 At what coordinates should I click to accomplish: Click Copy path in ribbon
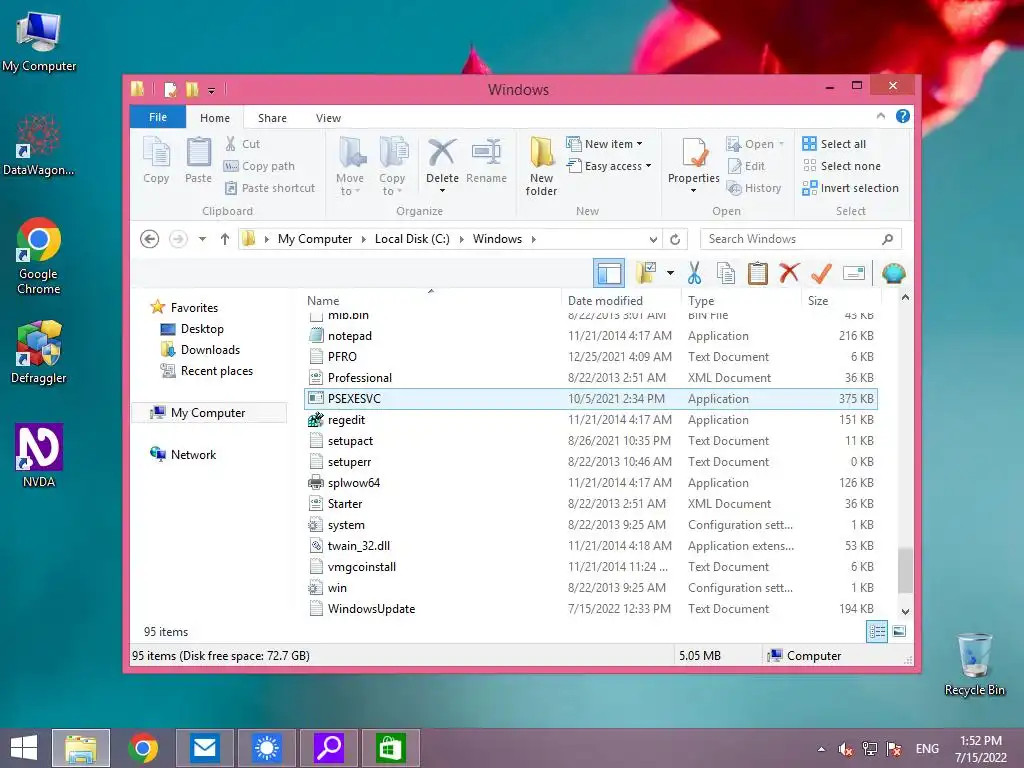[x=259, y=166]
